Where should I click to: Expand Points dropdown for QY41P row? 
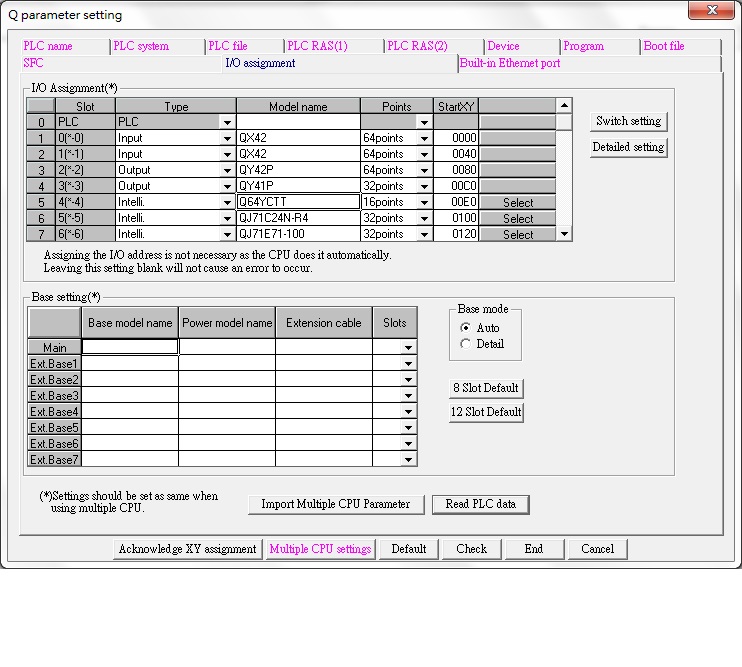424,186
